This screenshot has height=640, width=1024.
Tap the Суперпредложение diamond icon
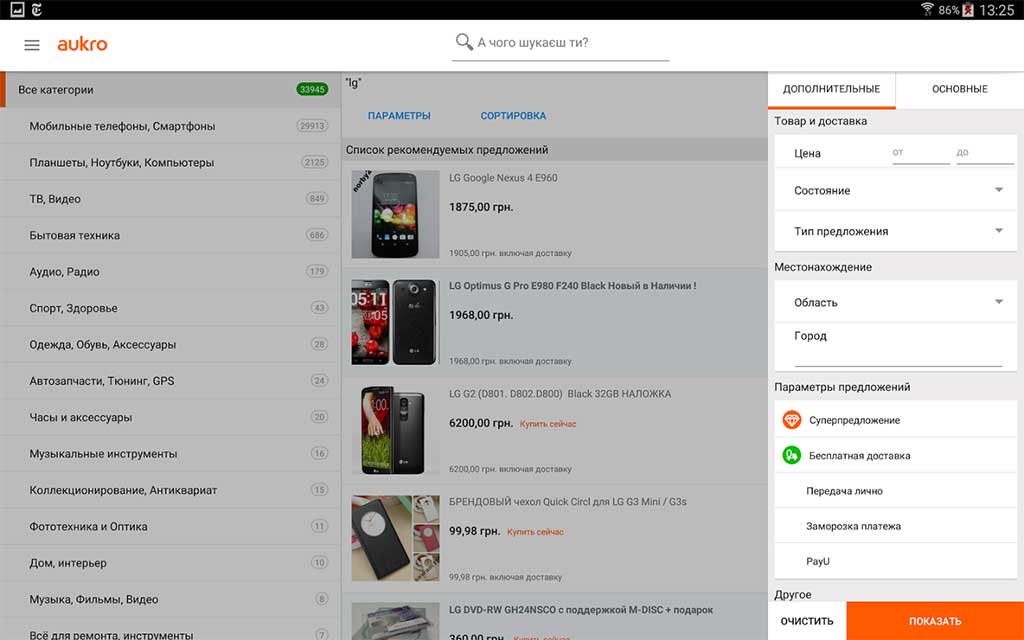(x=792, y=420)
